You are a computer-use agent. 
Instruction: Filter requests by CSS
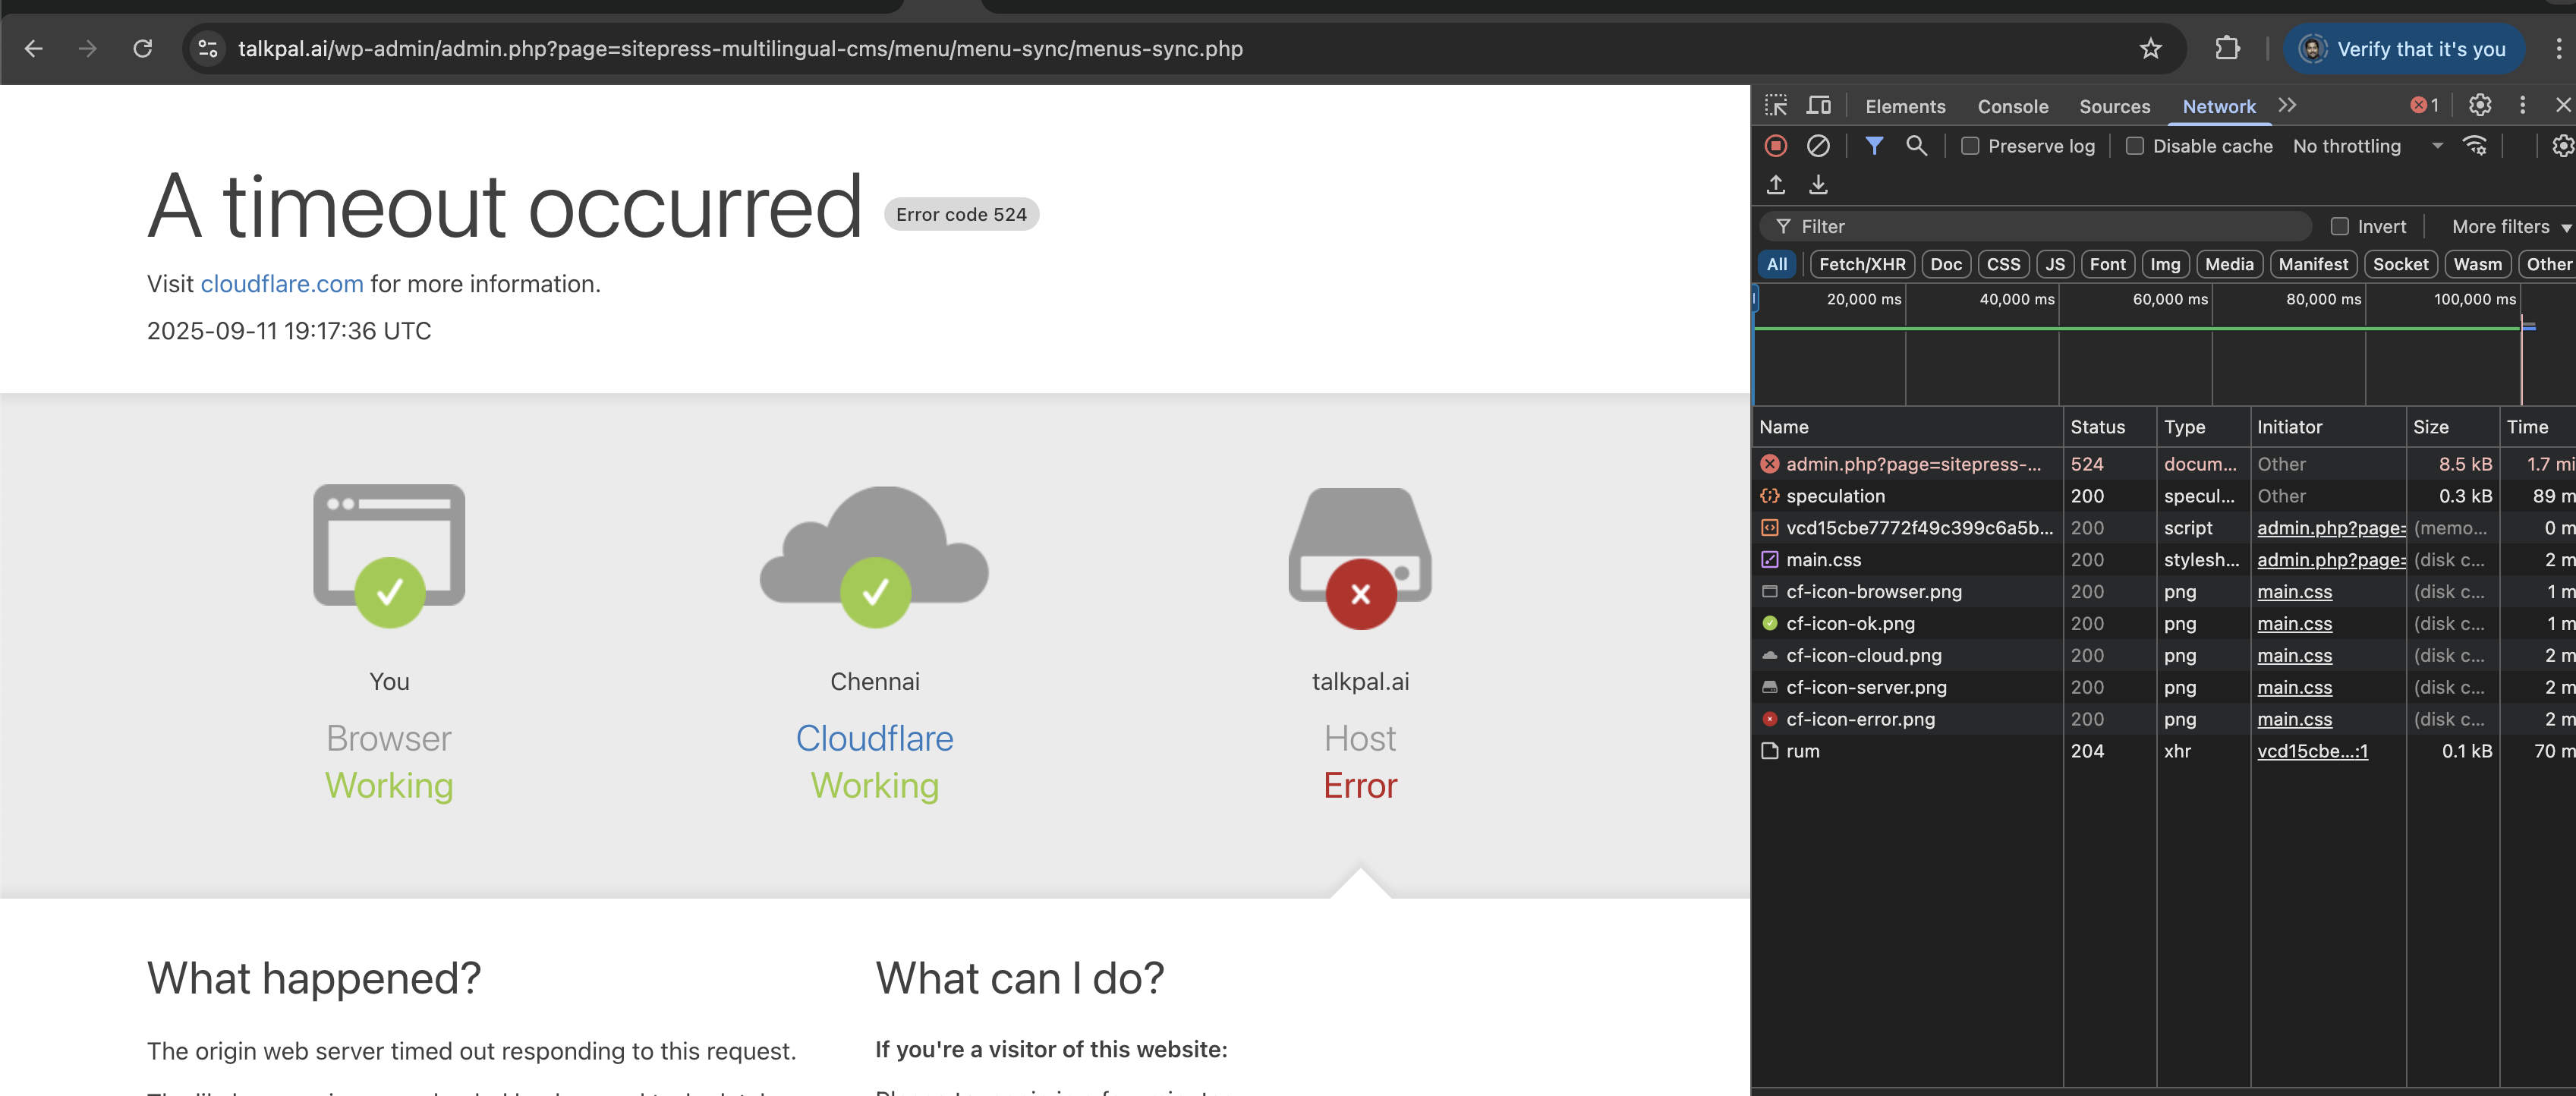(x=2003, y=264)
